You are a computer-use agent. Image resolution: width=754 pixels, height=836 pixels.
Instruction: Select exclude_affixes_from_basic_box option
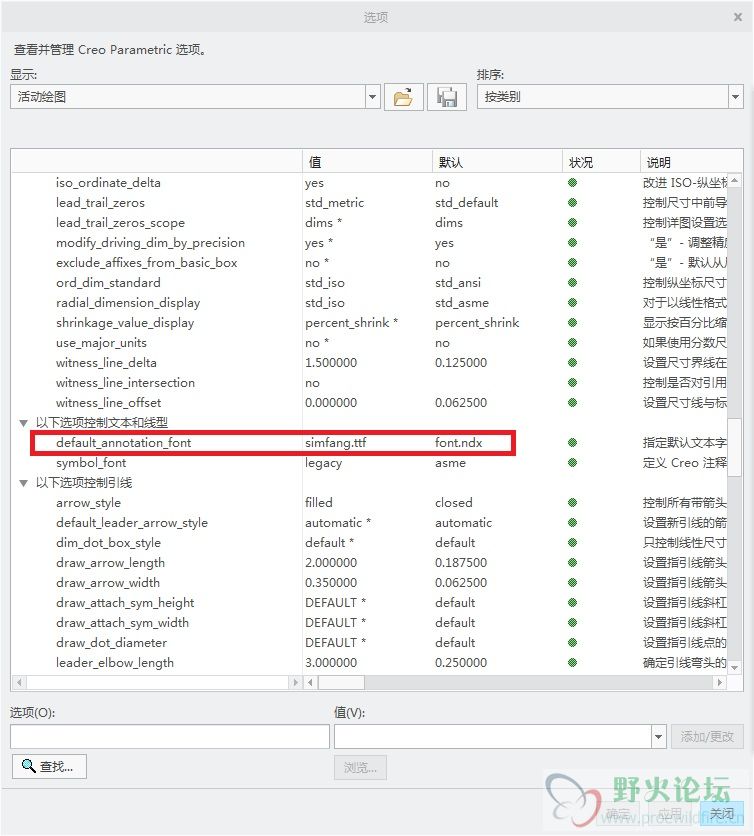click(147, 263)
